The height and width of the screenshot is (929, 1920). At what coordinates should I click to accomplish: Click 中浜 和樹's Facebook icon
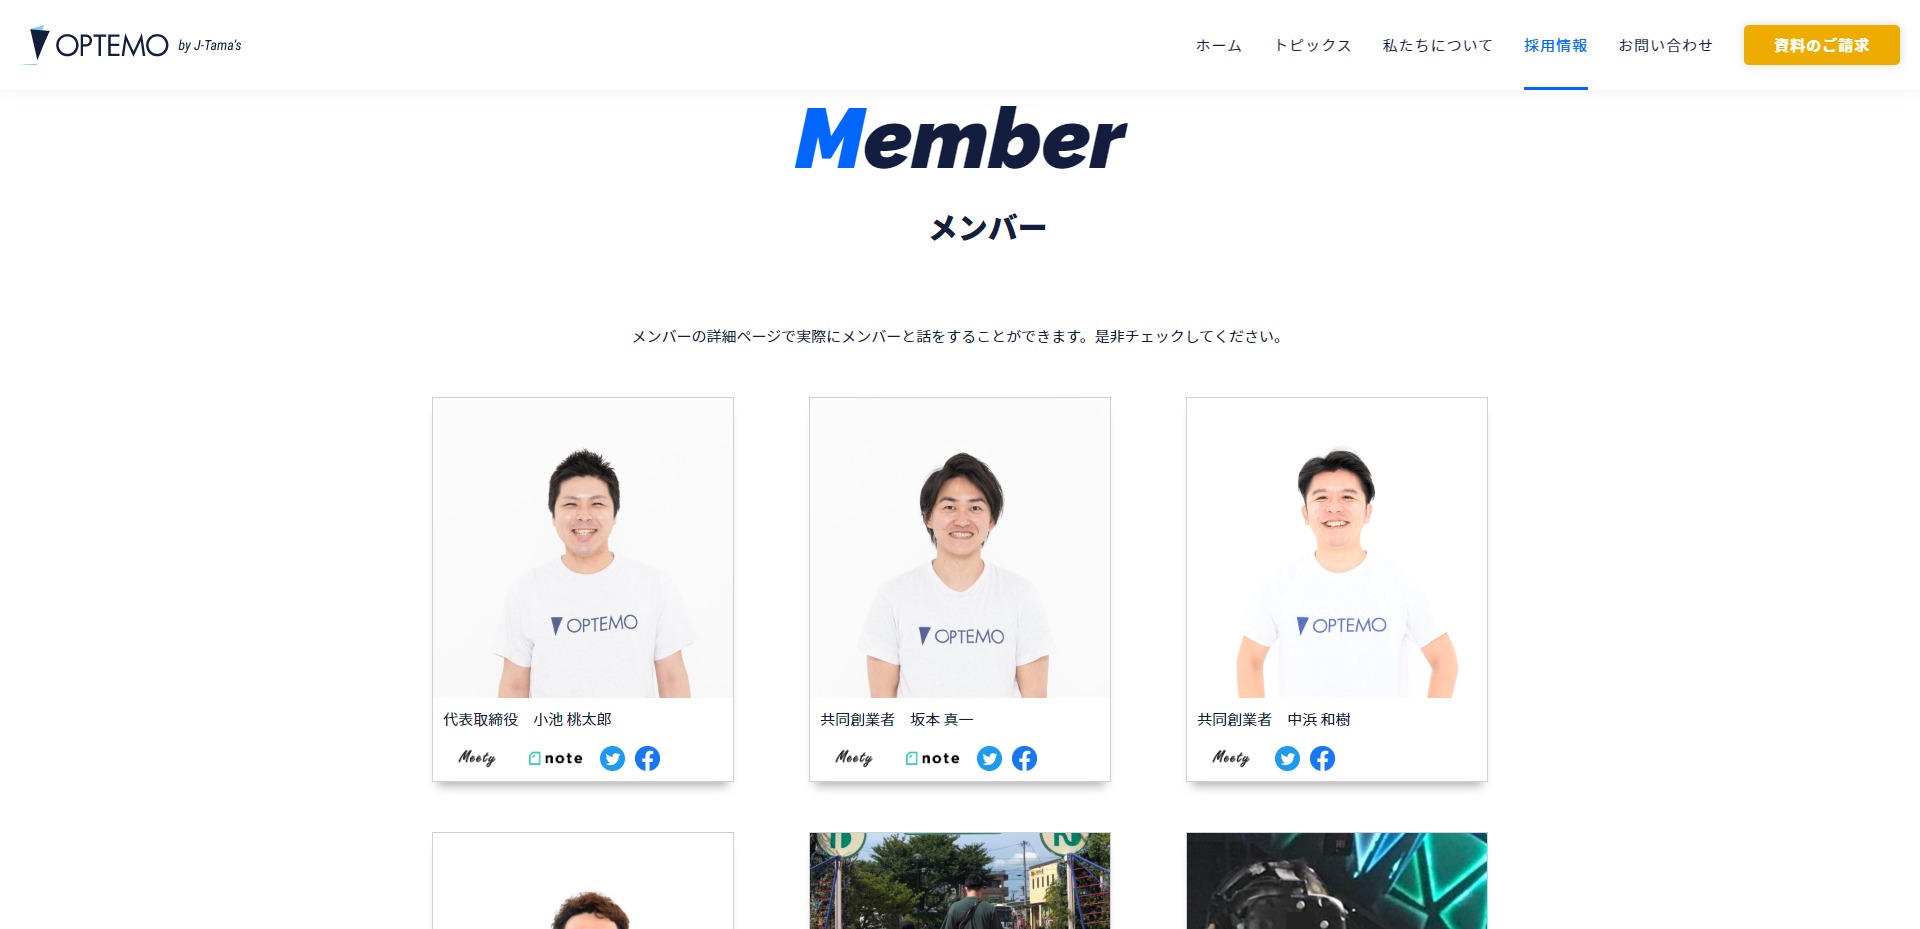coord(1322,759)
